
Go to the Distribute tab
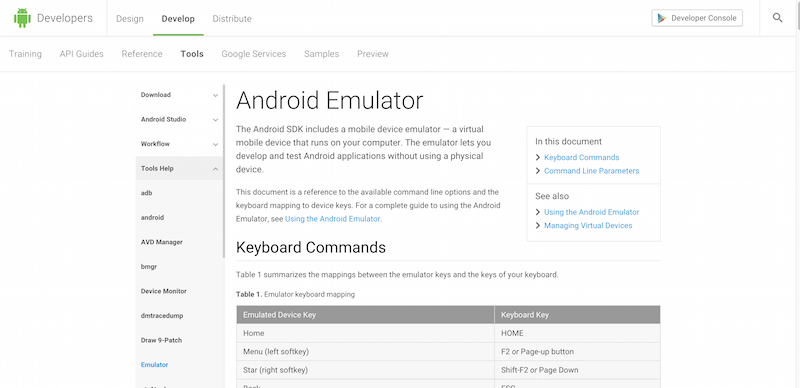(x=232, y=19)
